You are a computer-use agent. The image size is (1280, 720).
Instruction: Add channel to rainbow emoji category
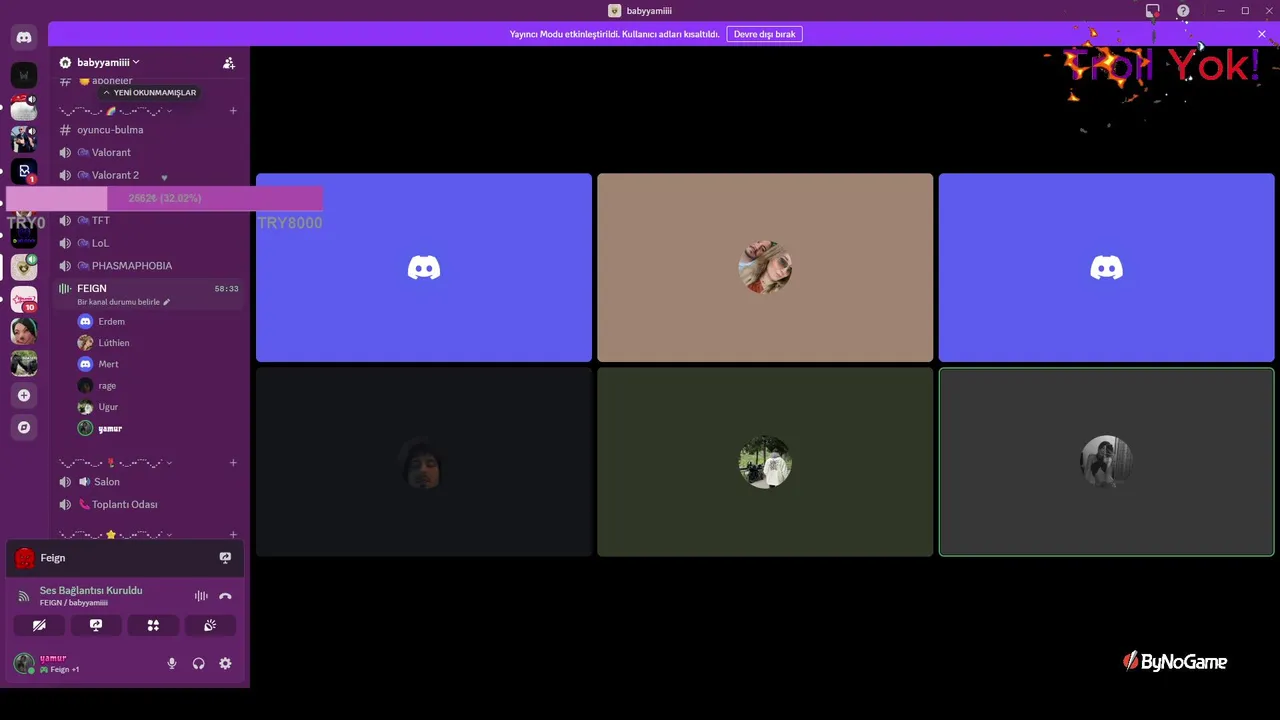point(233,111)
